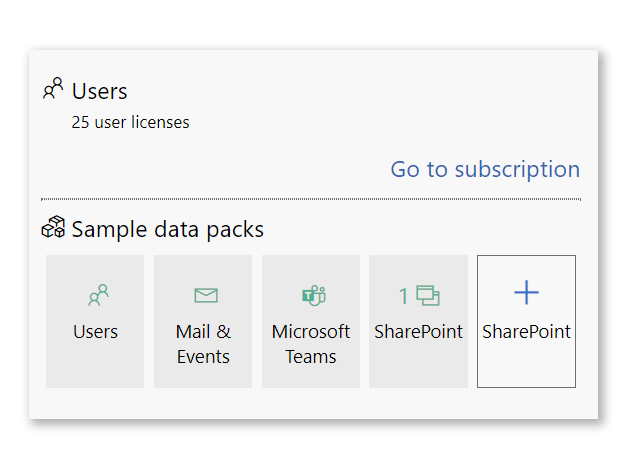Click the dotted divider below subscription link
The width and height of the screenshot is (630, 472).
pyautogui.click(x=310, y=199)
